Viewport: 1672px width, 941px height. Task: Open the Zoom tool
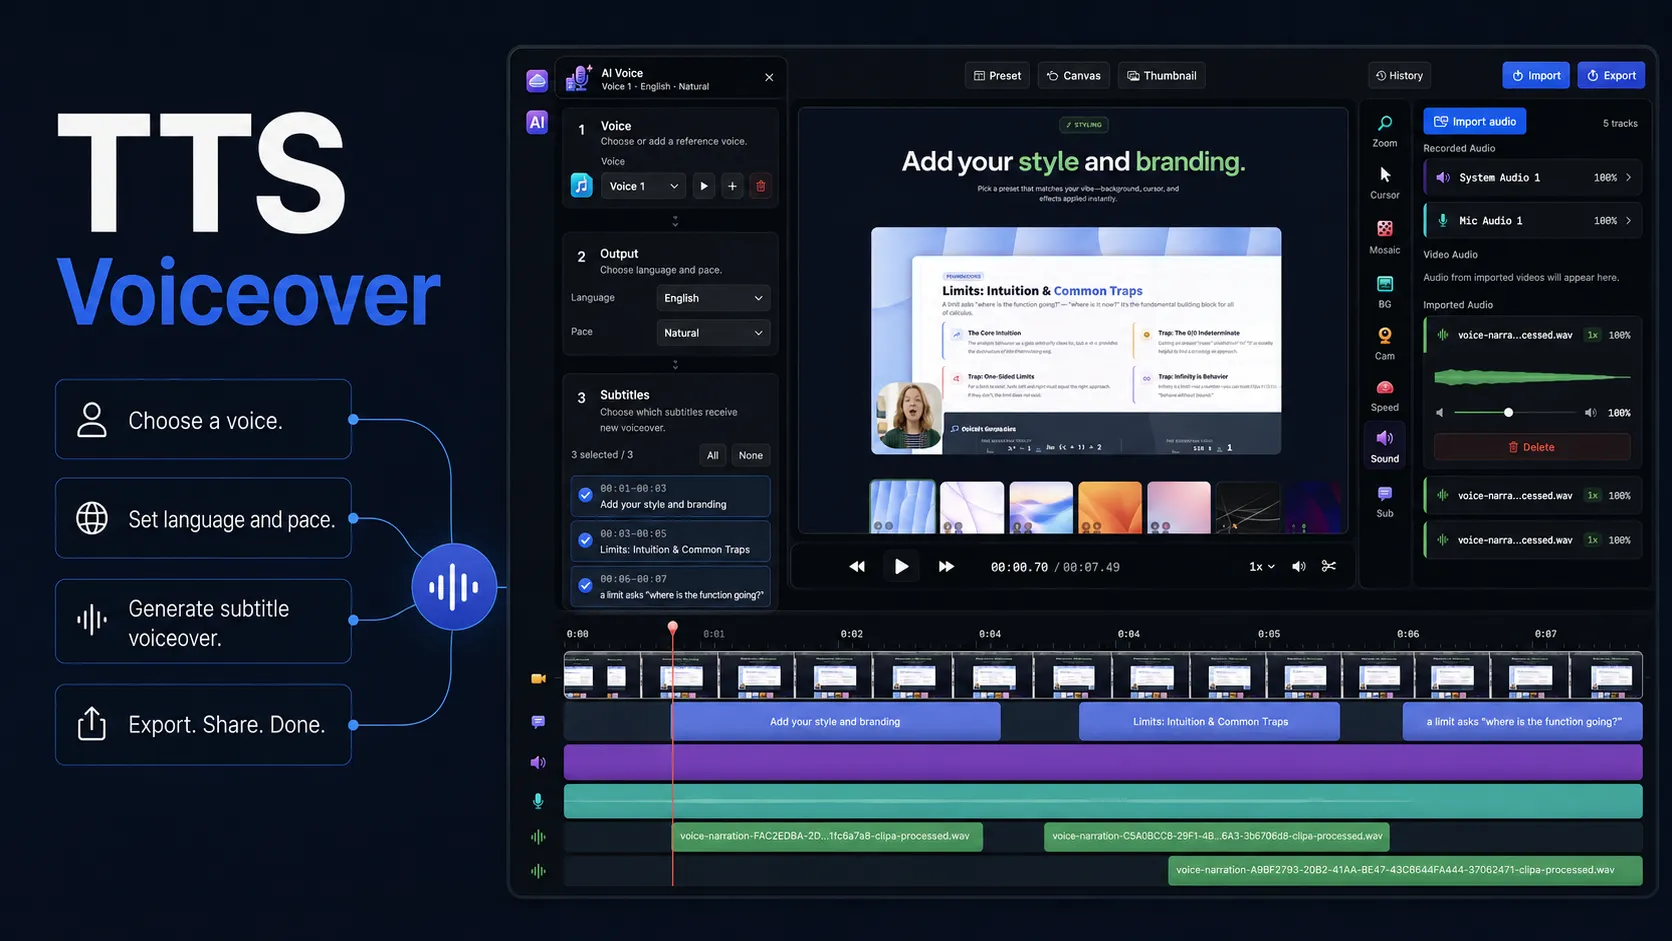click(1384, 131)
